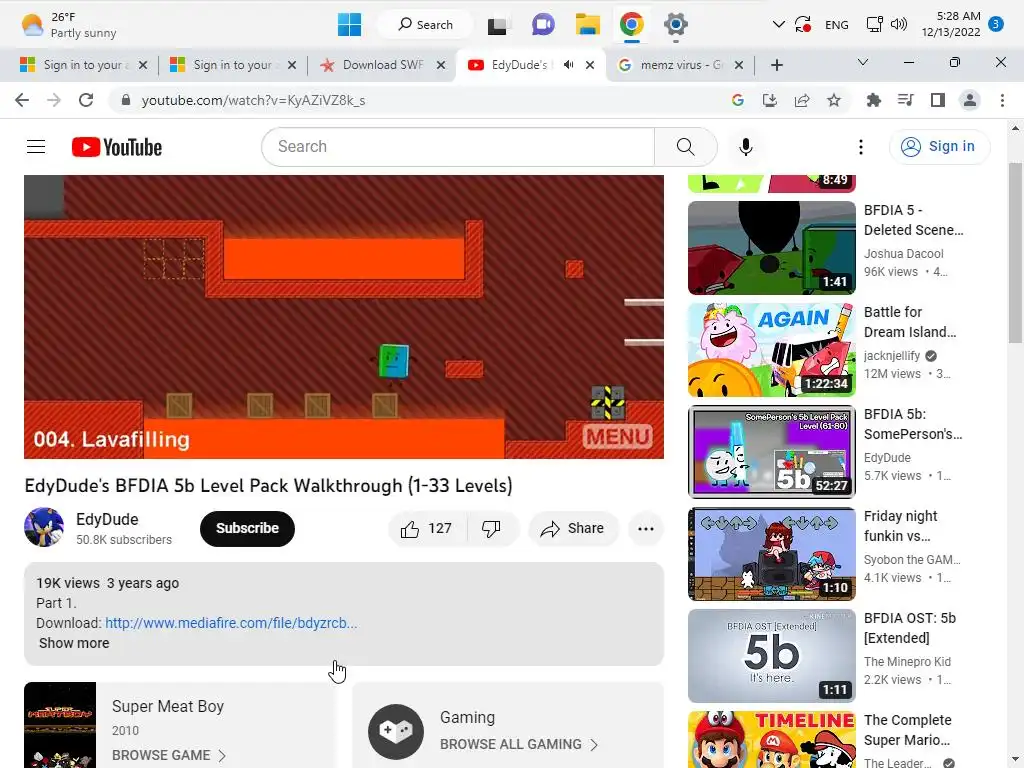Open File Explorer from taskbar
Viewport: 1024px width, 768px height.
click(588, 25)
